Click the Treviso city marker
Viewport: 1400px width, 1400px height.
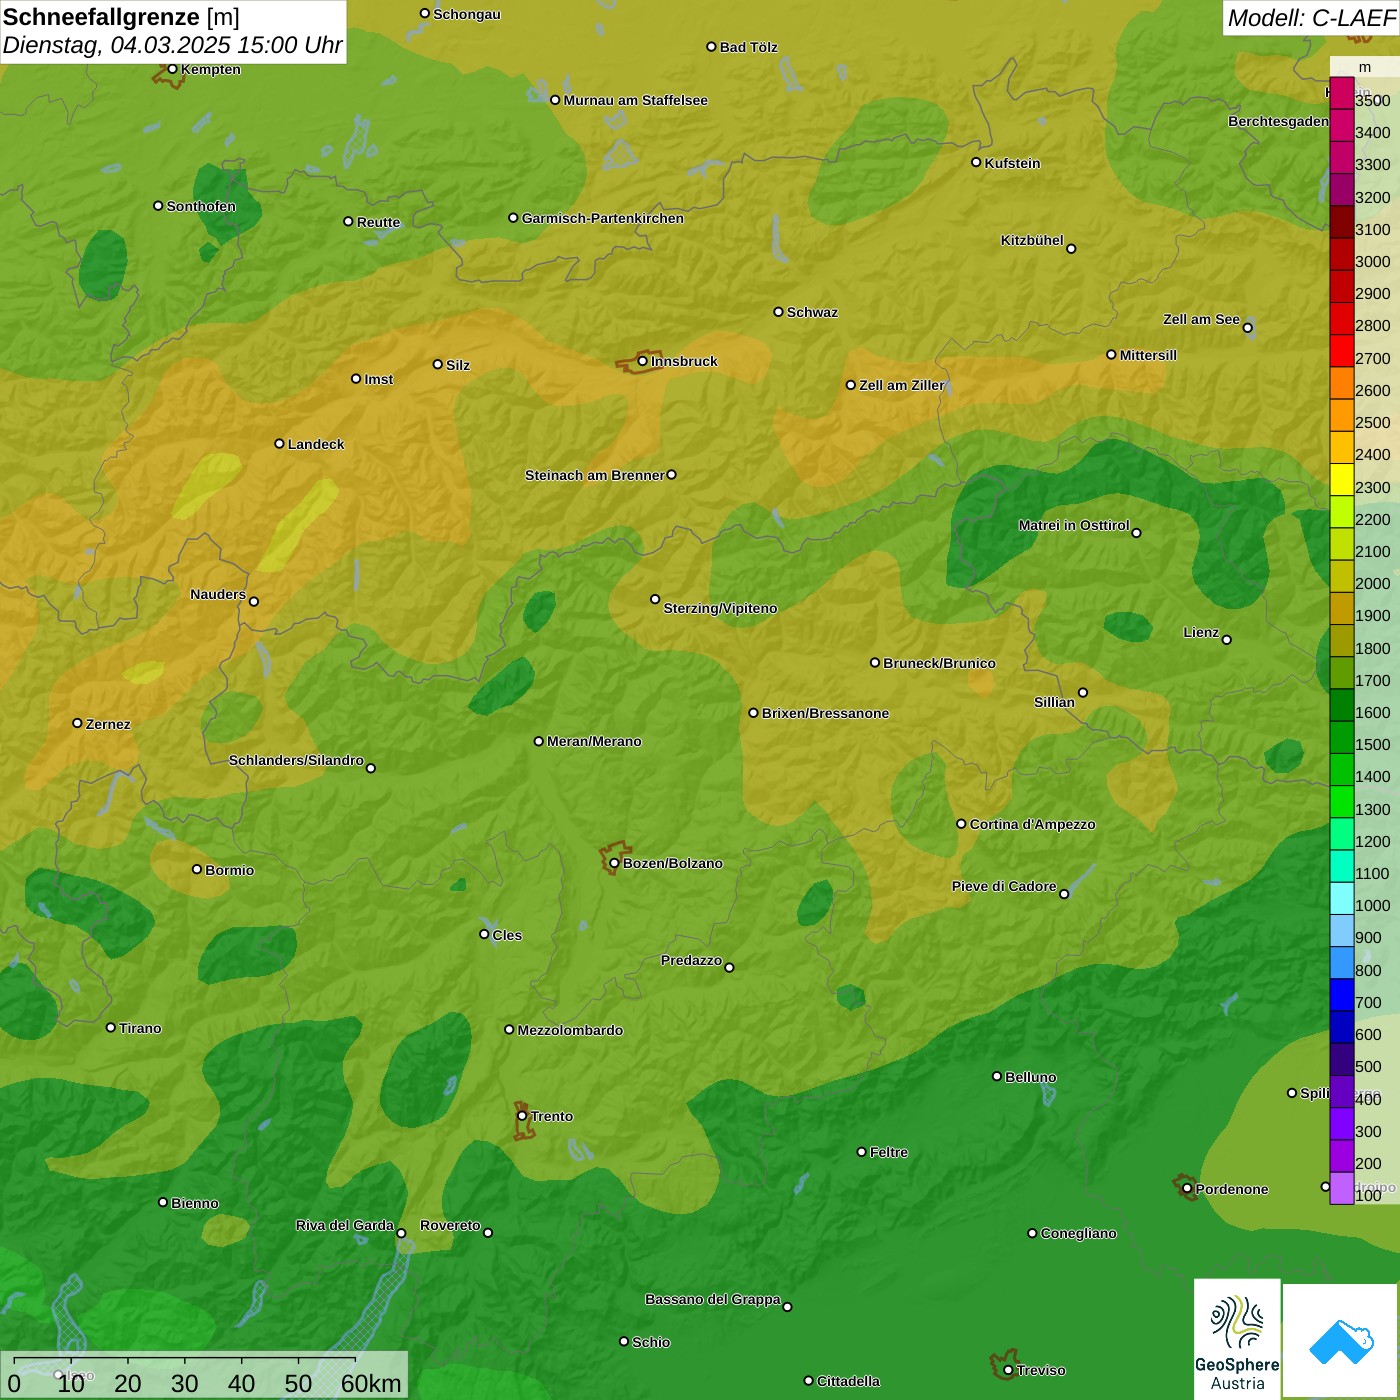coord(1008,1370)
